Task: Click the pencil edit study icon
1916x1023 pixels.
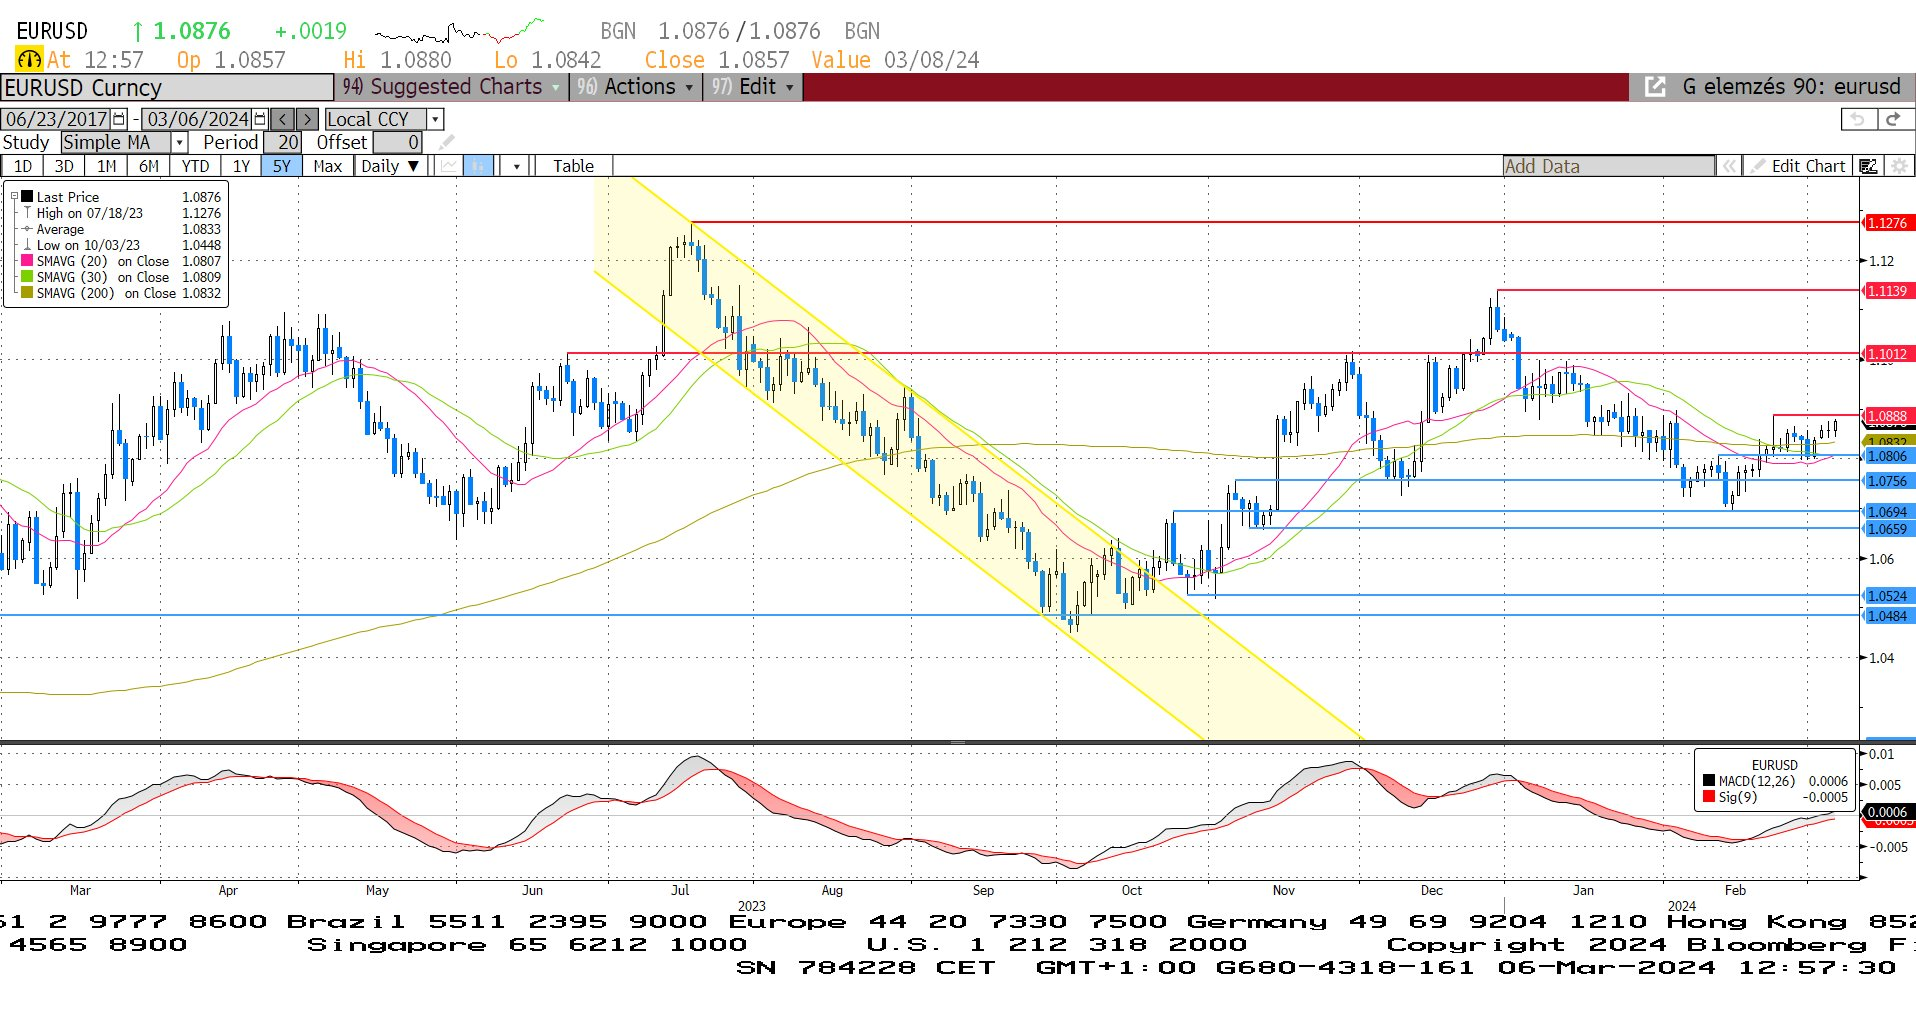Action: click(x=447, y=142)
